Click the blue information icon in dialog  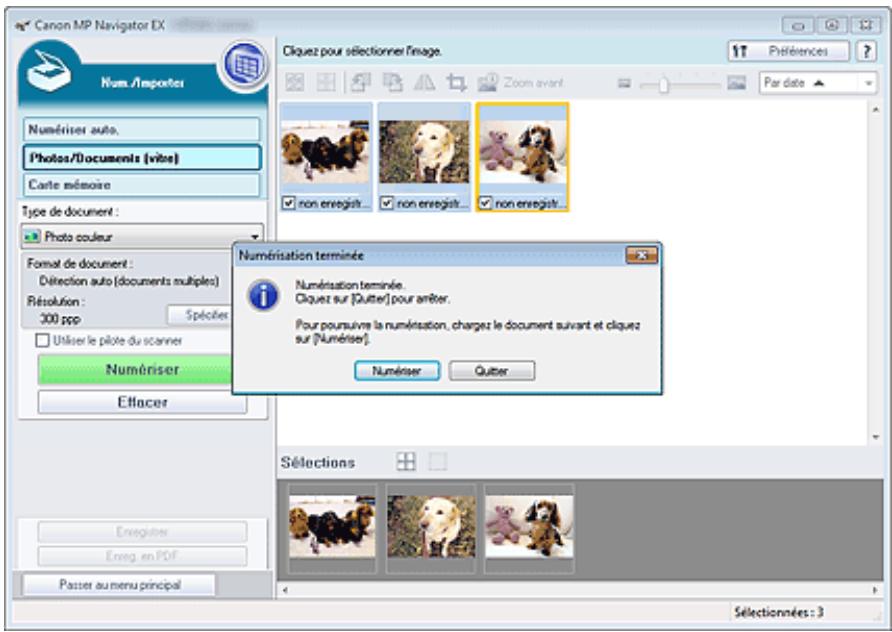point(263,296)
